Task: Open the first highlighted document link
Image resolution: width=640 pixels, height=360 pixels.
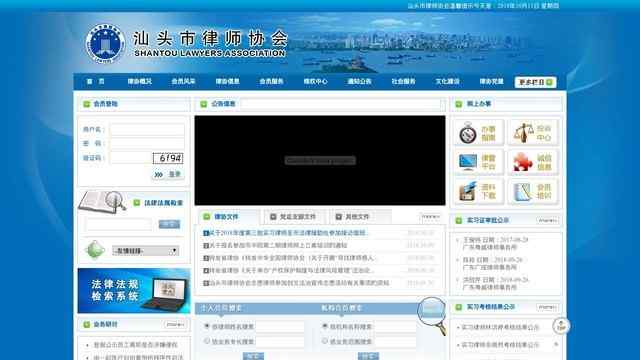Action: 288,233
